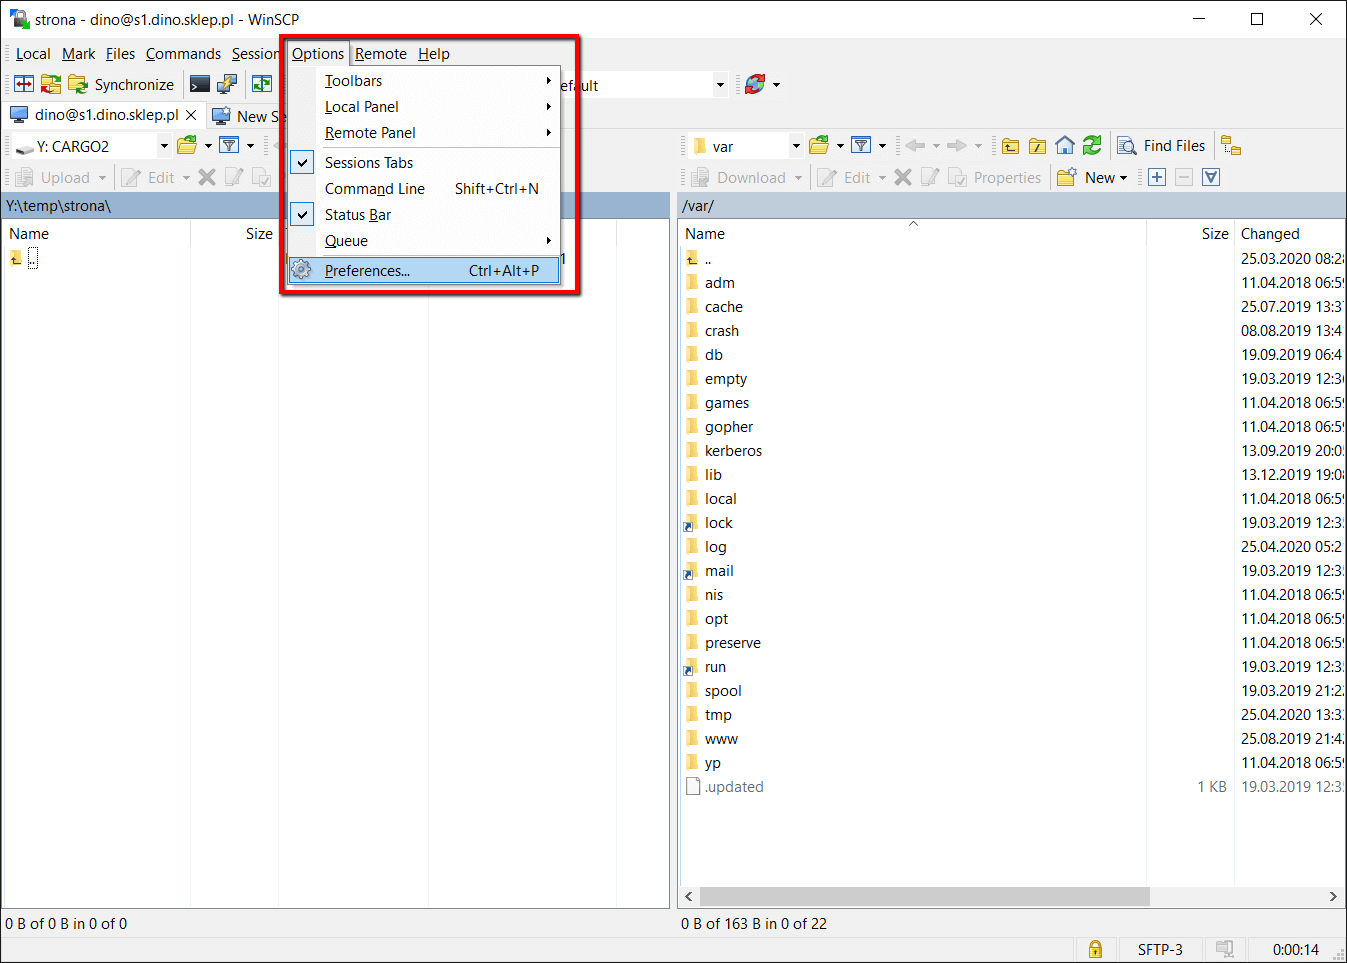
Task: Sort remote panel by Changed column
Action: coord(1290,233)
